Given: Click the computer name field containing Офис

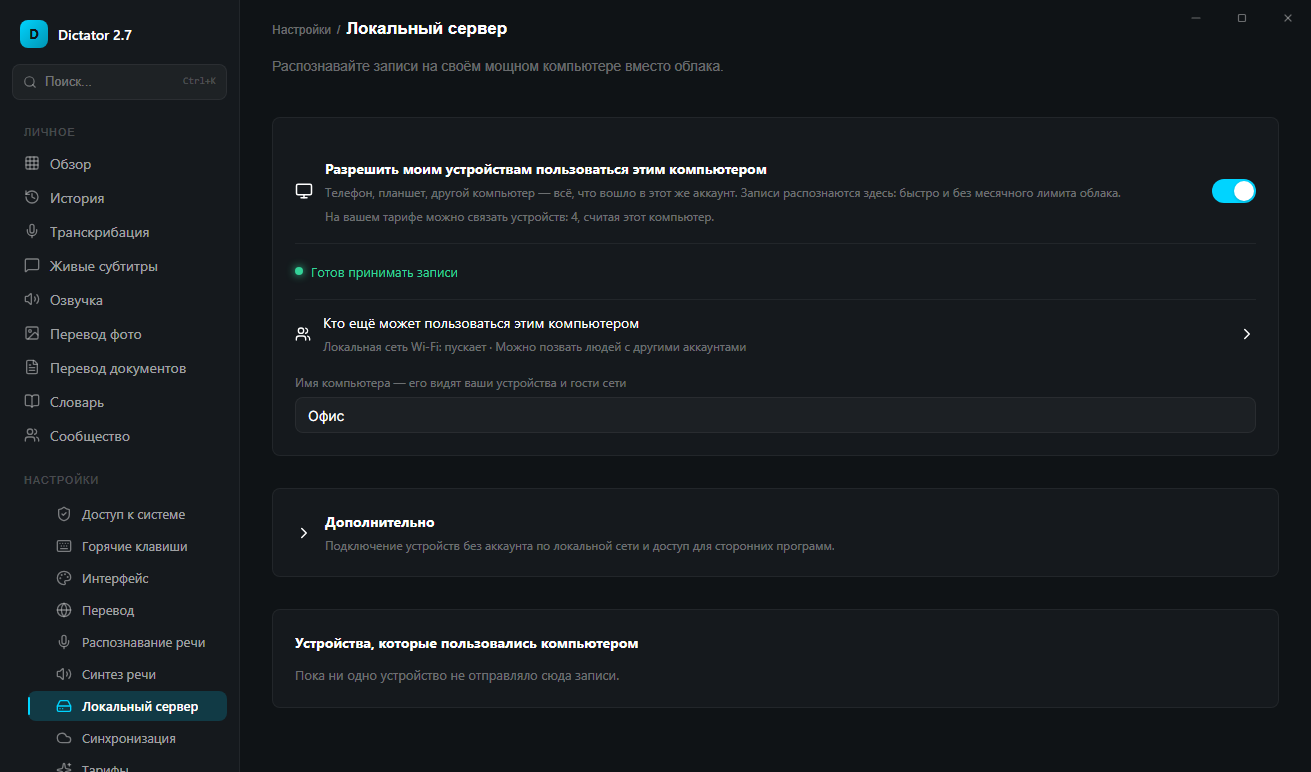Looking at the screenshot, I should (x=775, y=415).
